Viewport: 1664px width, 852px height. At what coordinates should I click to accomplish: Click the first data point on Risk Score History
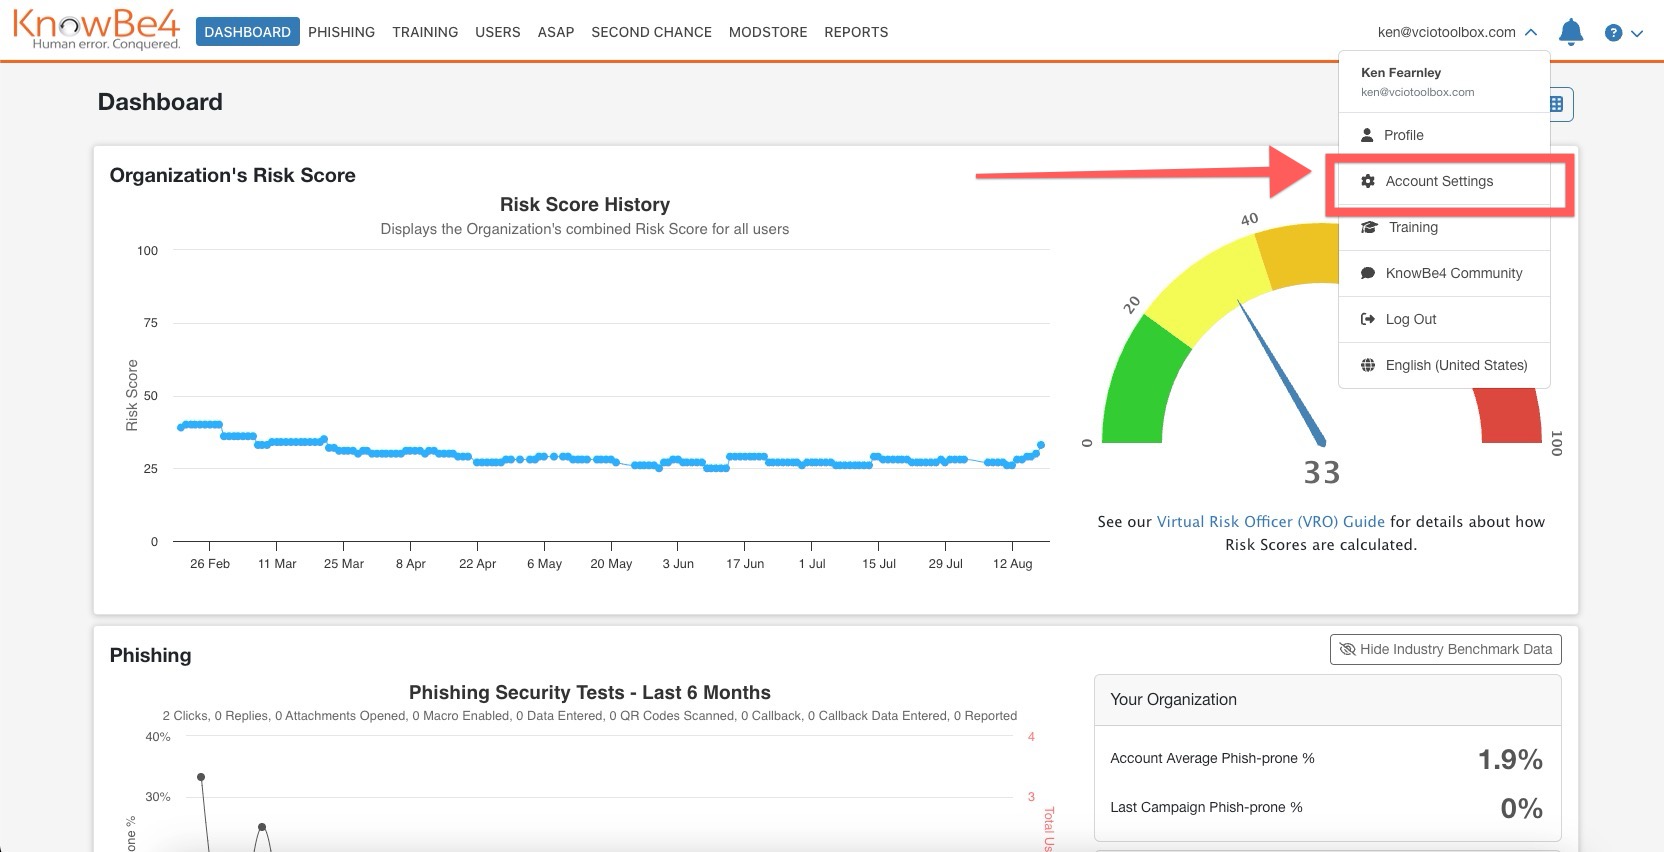[180, 427]
